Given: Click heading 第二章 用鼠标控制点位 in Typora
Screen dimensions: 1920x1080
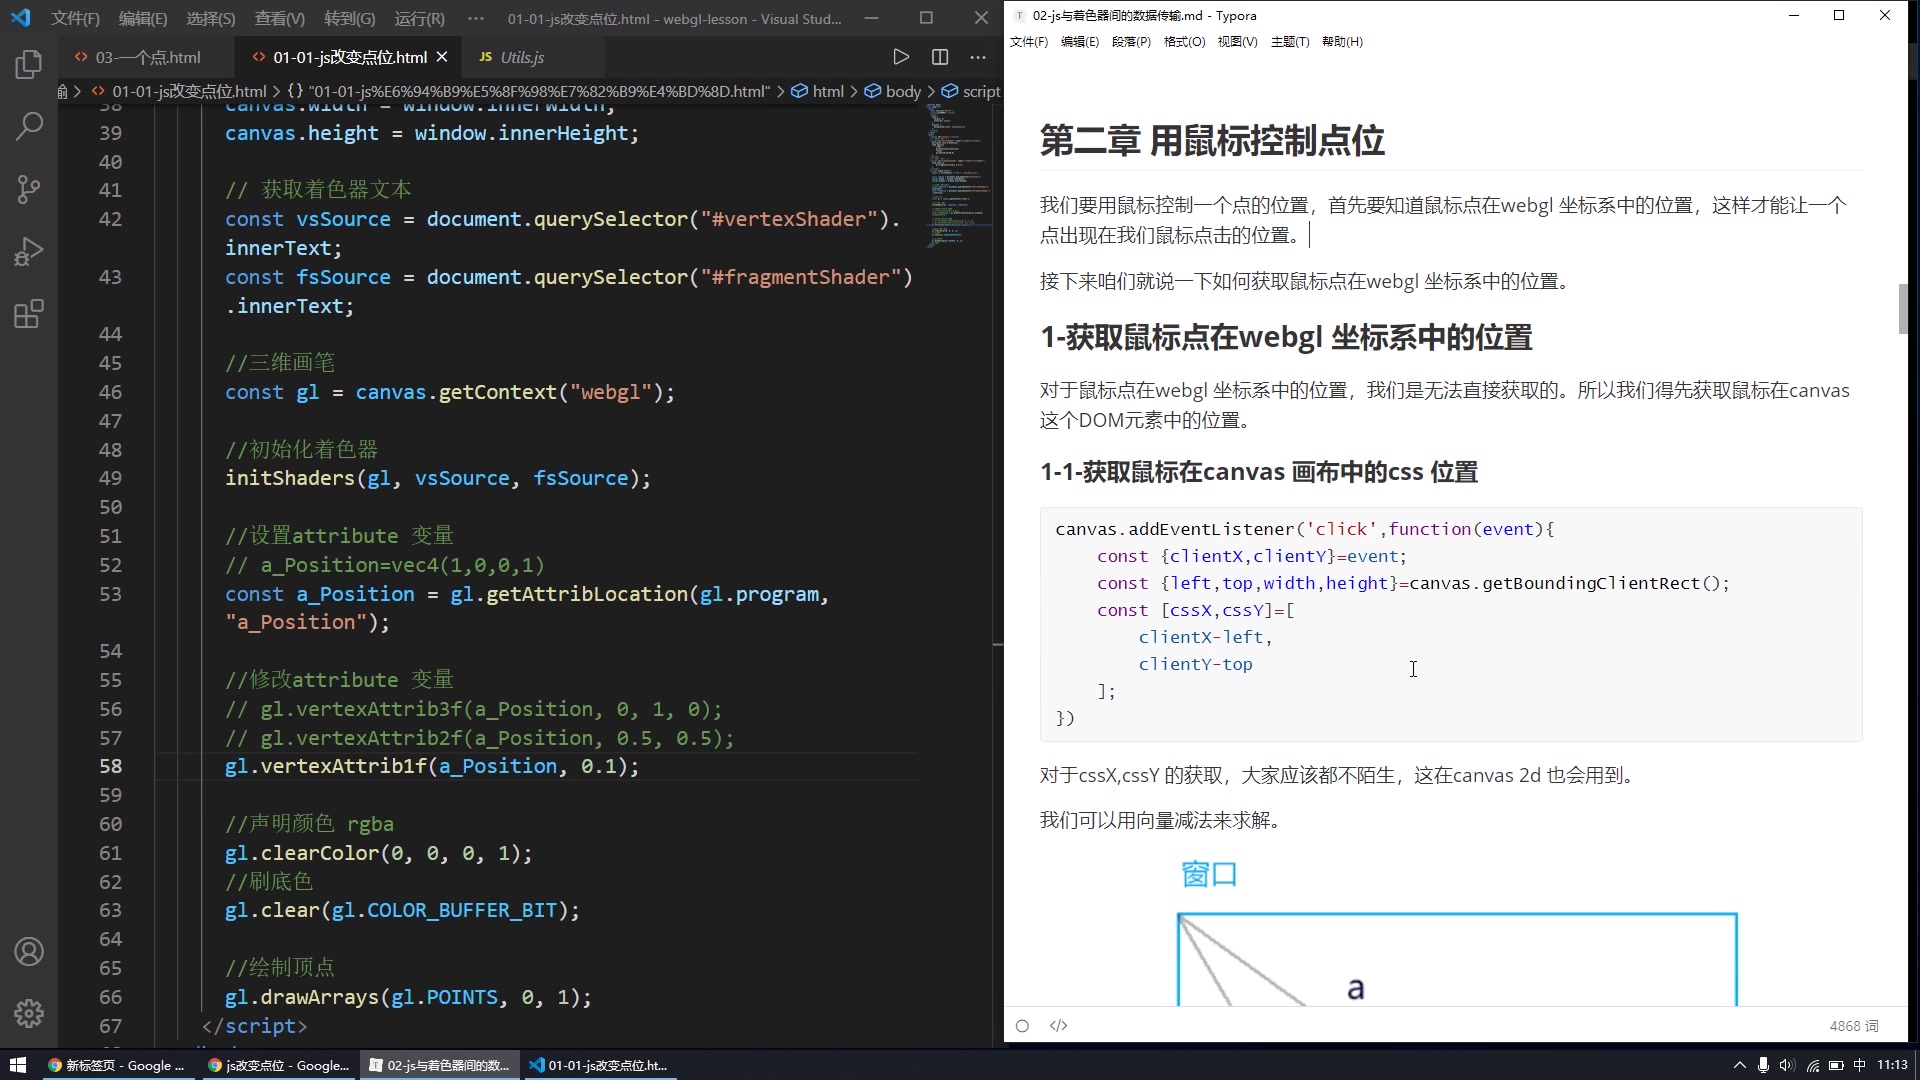Looking at the screenshot, I should tap(1212, 140).
